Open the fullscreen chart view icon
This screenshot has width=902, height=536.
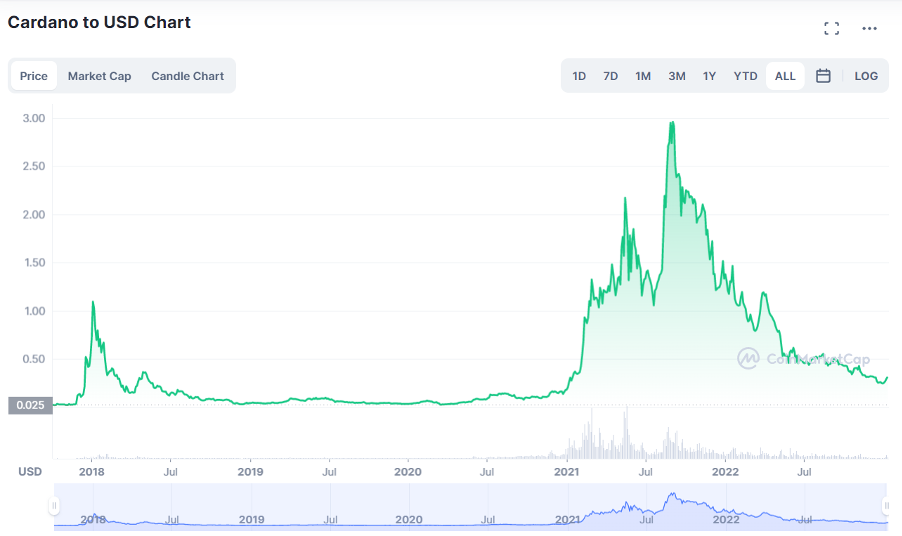831,28
